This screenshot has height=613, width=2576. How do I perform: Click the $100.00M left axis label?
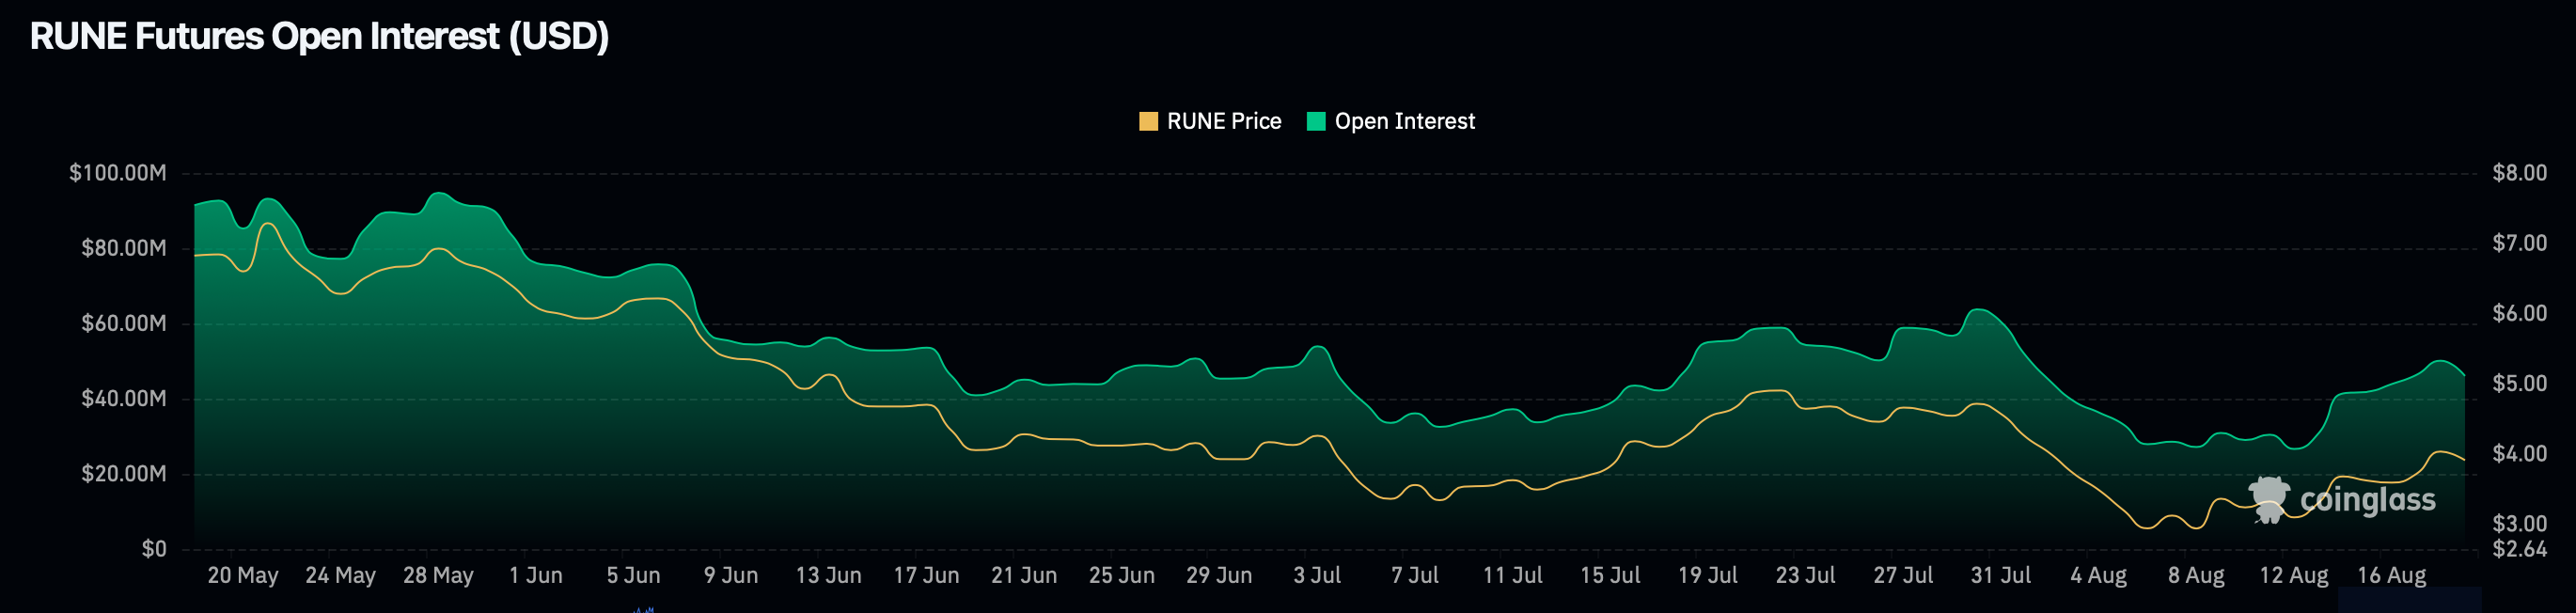coord(117,173)
